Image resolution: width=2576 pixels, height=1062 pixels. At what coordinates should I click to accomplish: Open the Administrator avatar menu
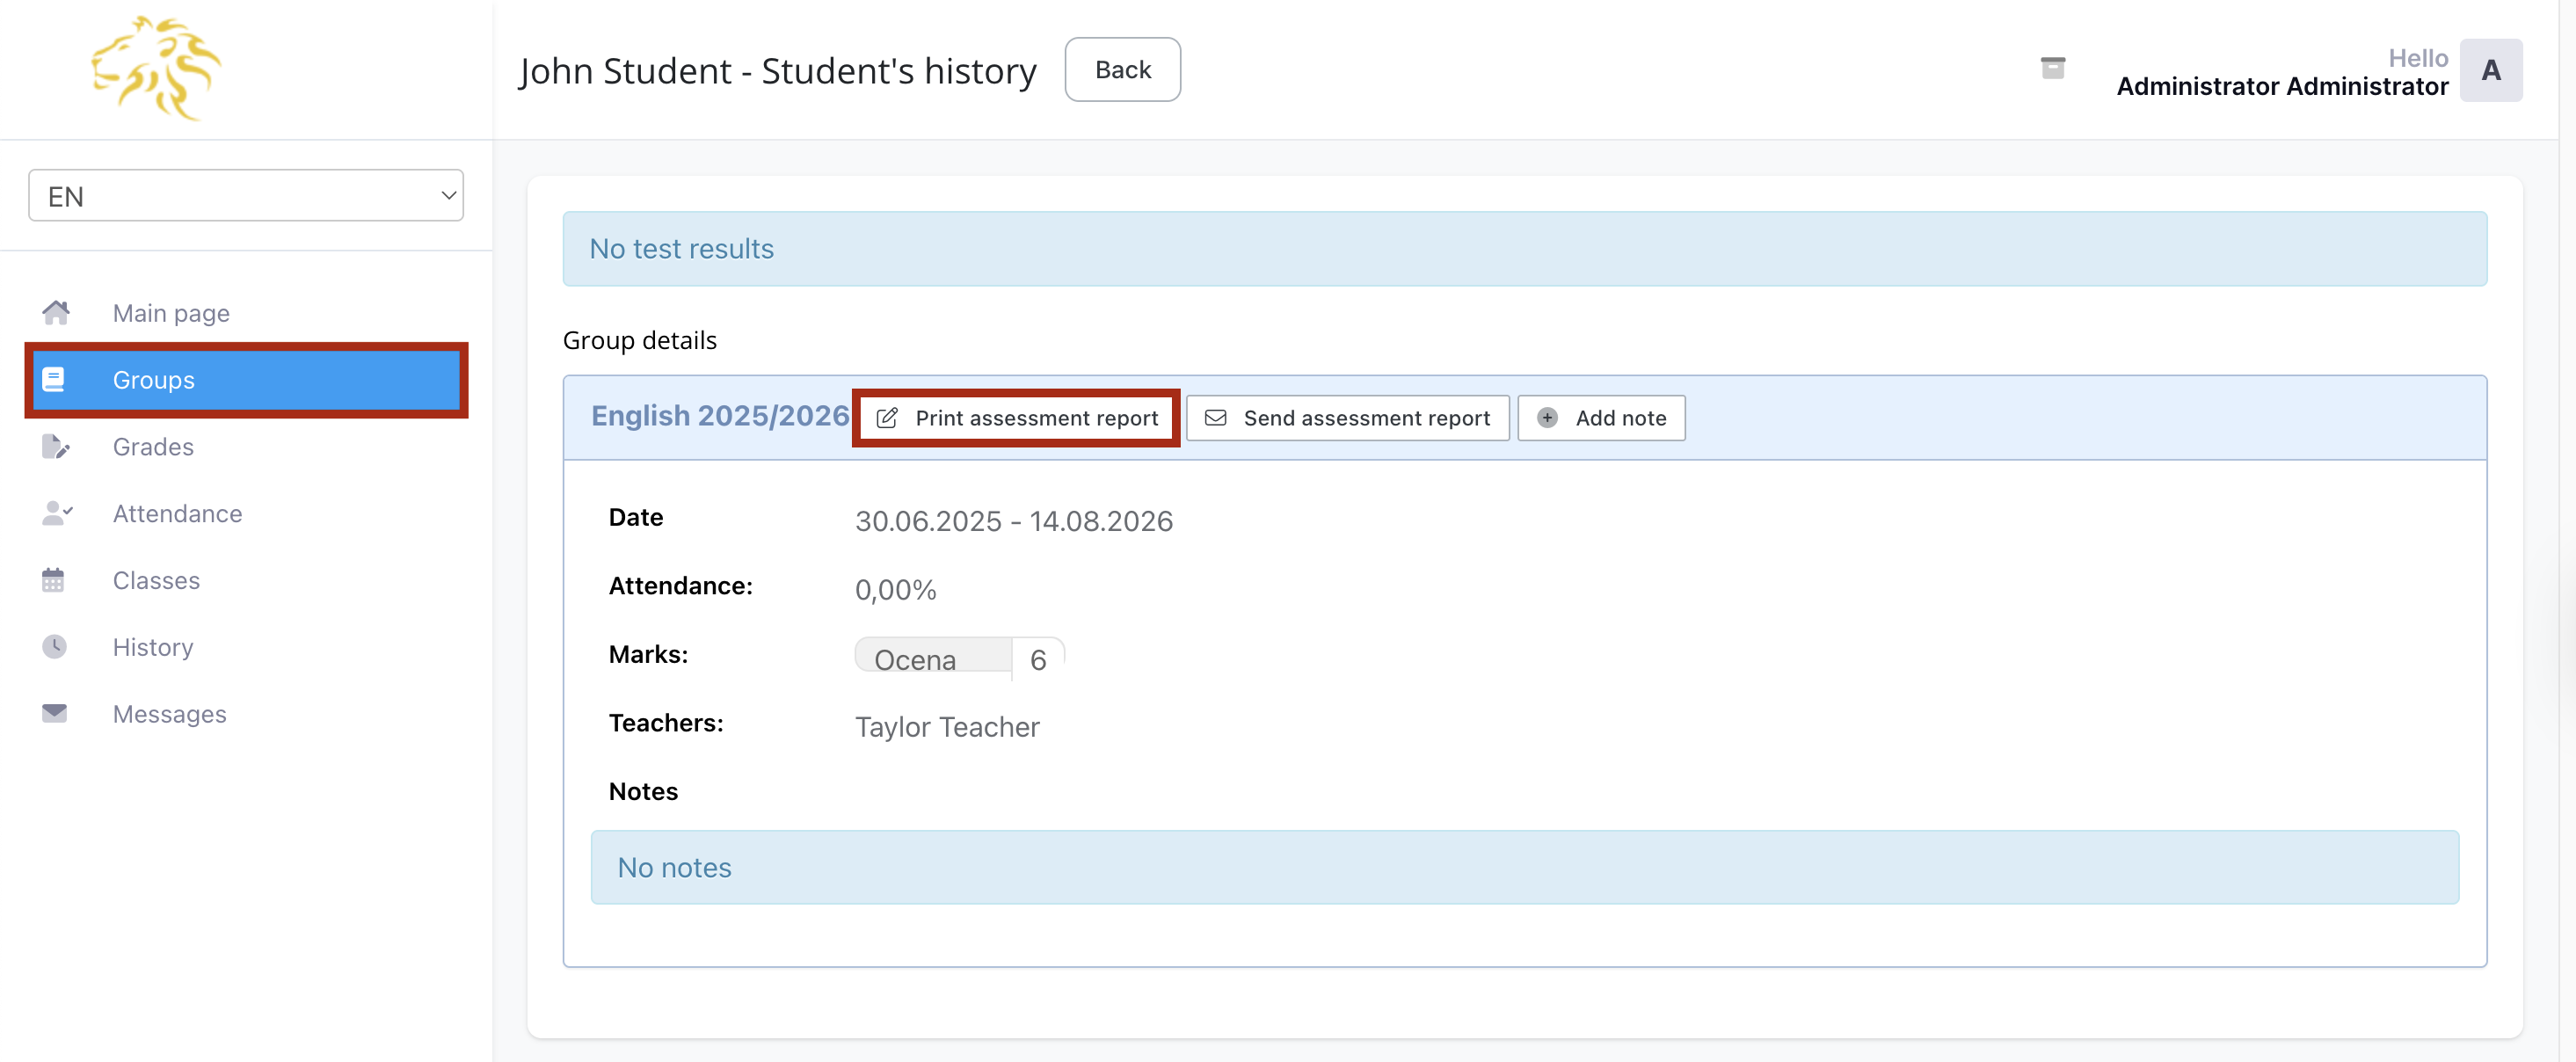click(2490, 70)
